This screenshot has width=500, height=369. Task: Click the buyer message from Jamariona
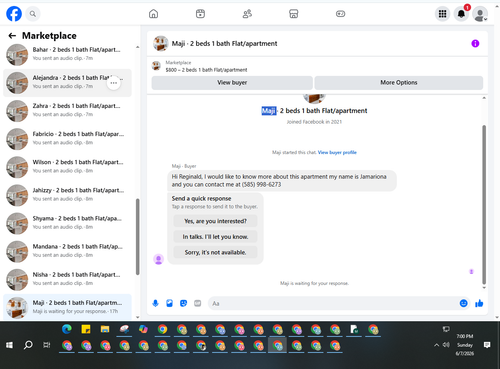click(282, 181)
